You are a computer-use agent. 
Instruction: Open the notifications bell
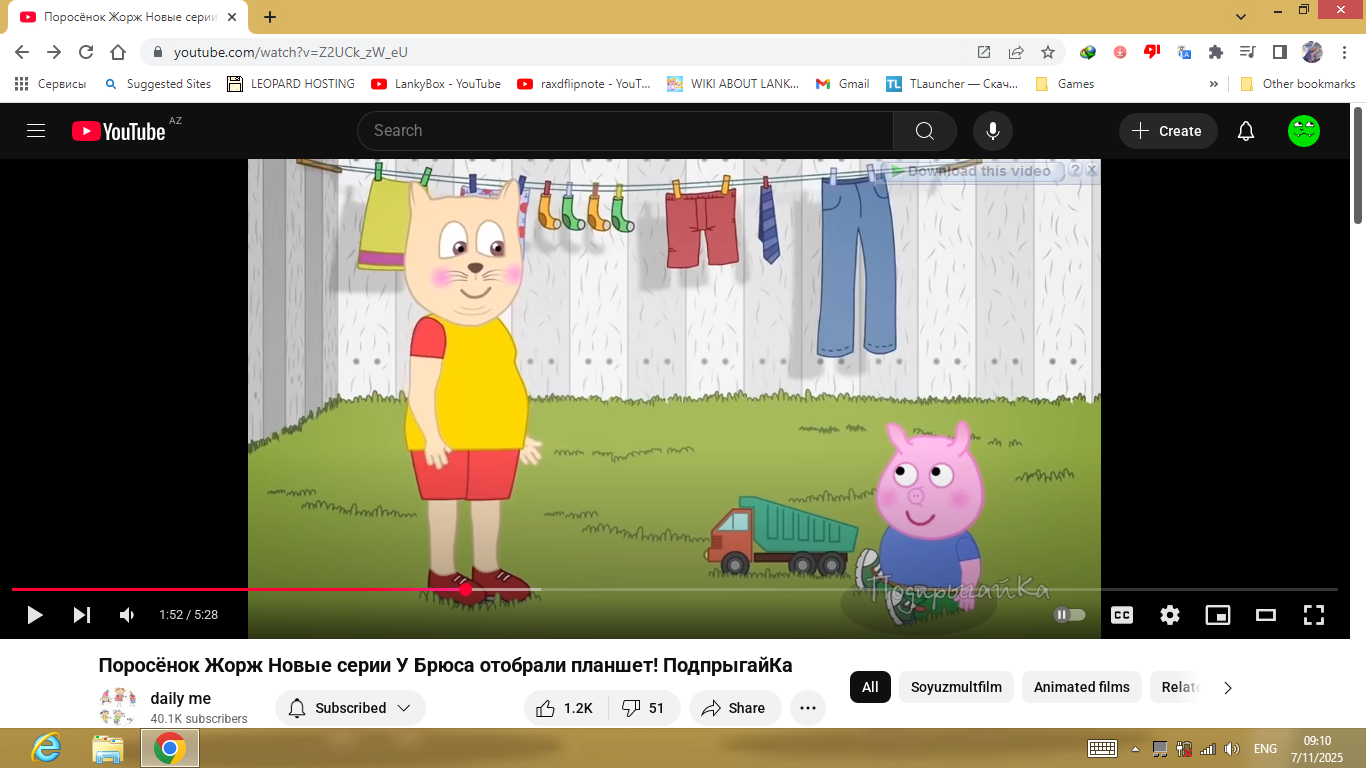click(x=1246, y=131)
